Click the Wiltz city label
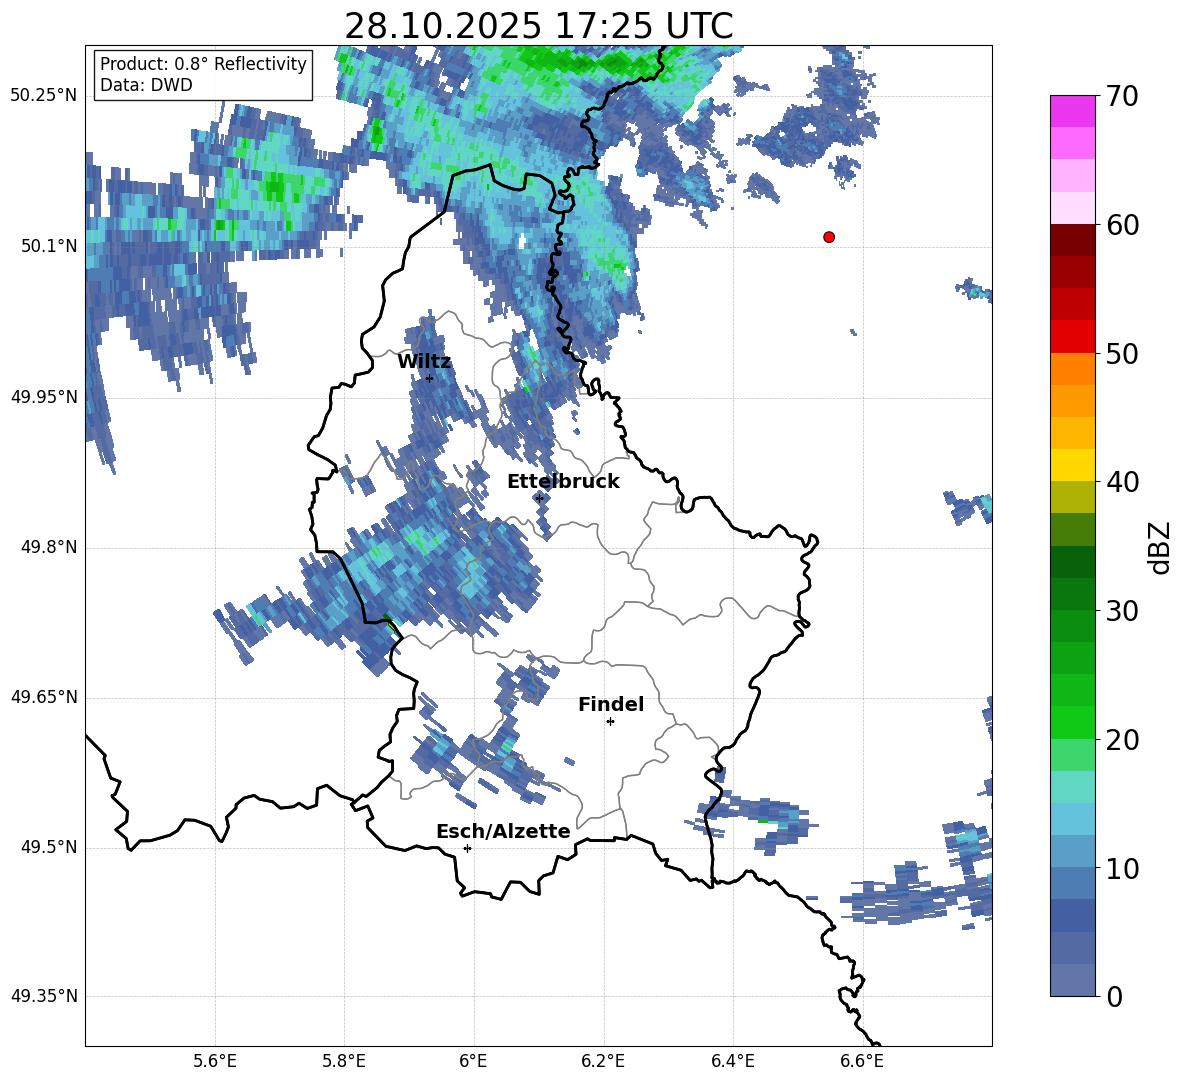 (424, 362)
